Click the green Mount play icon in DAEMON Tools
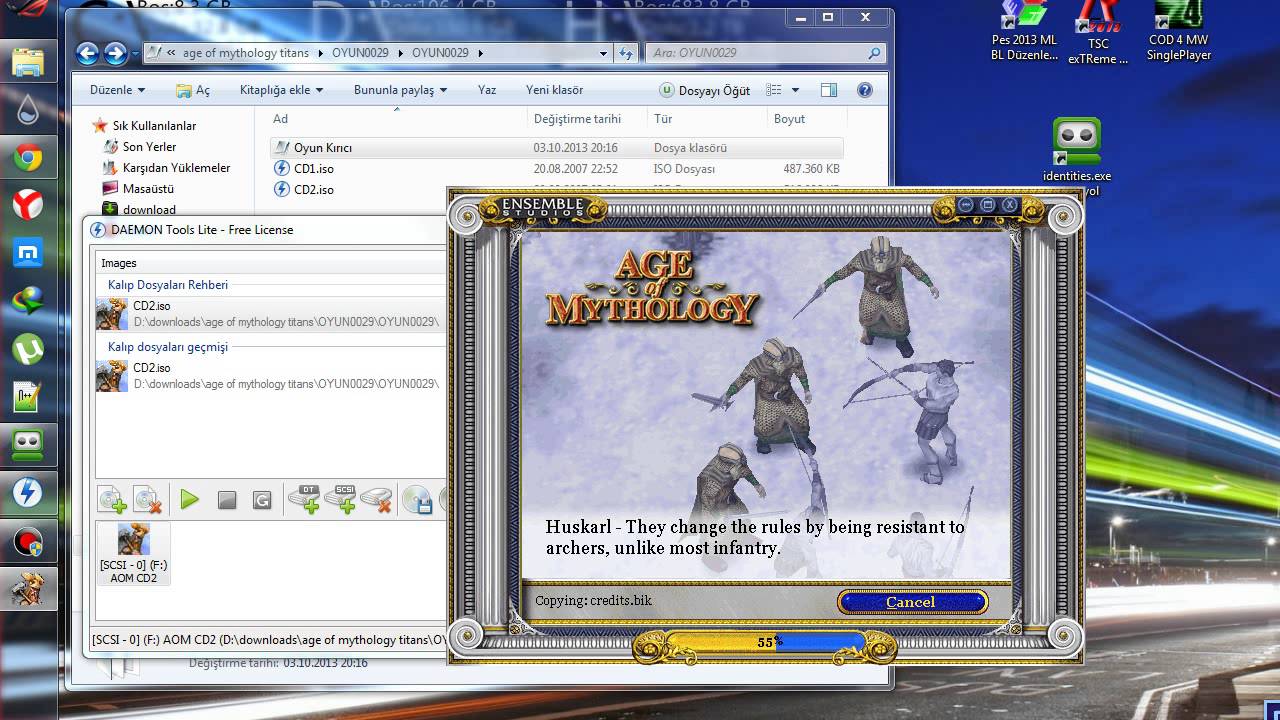The height and width of the screenshot is (720, 1280). [x=190, y=500]
